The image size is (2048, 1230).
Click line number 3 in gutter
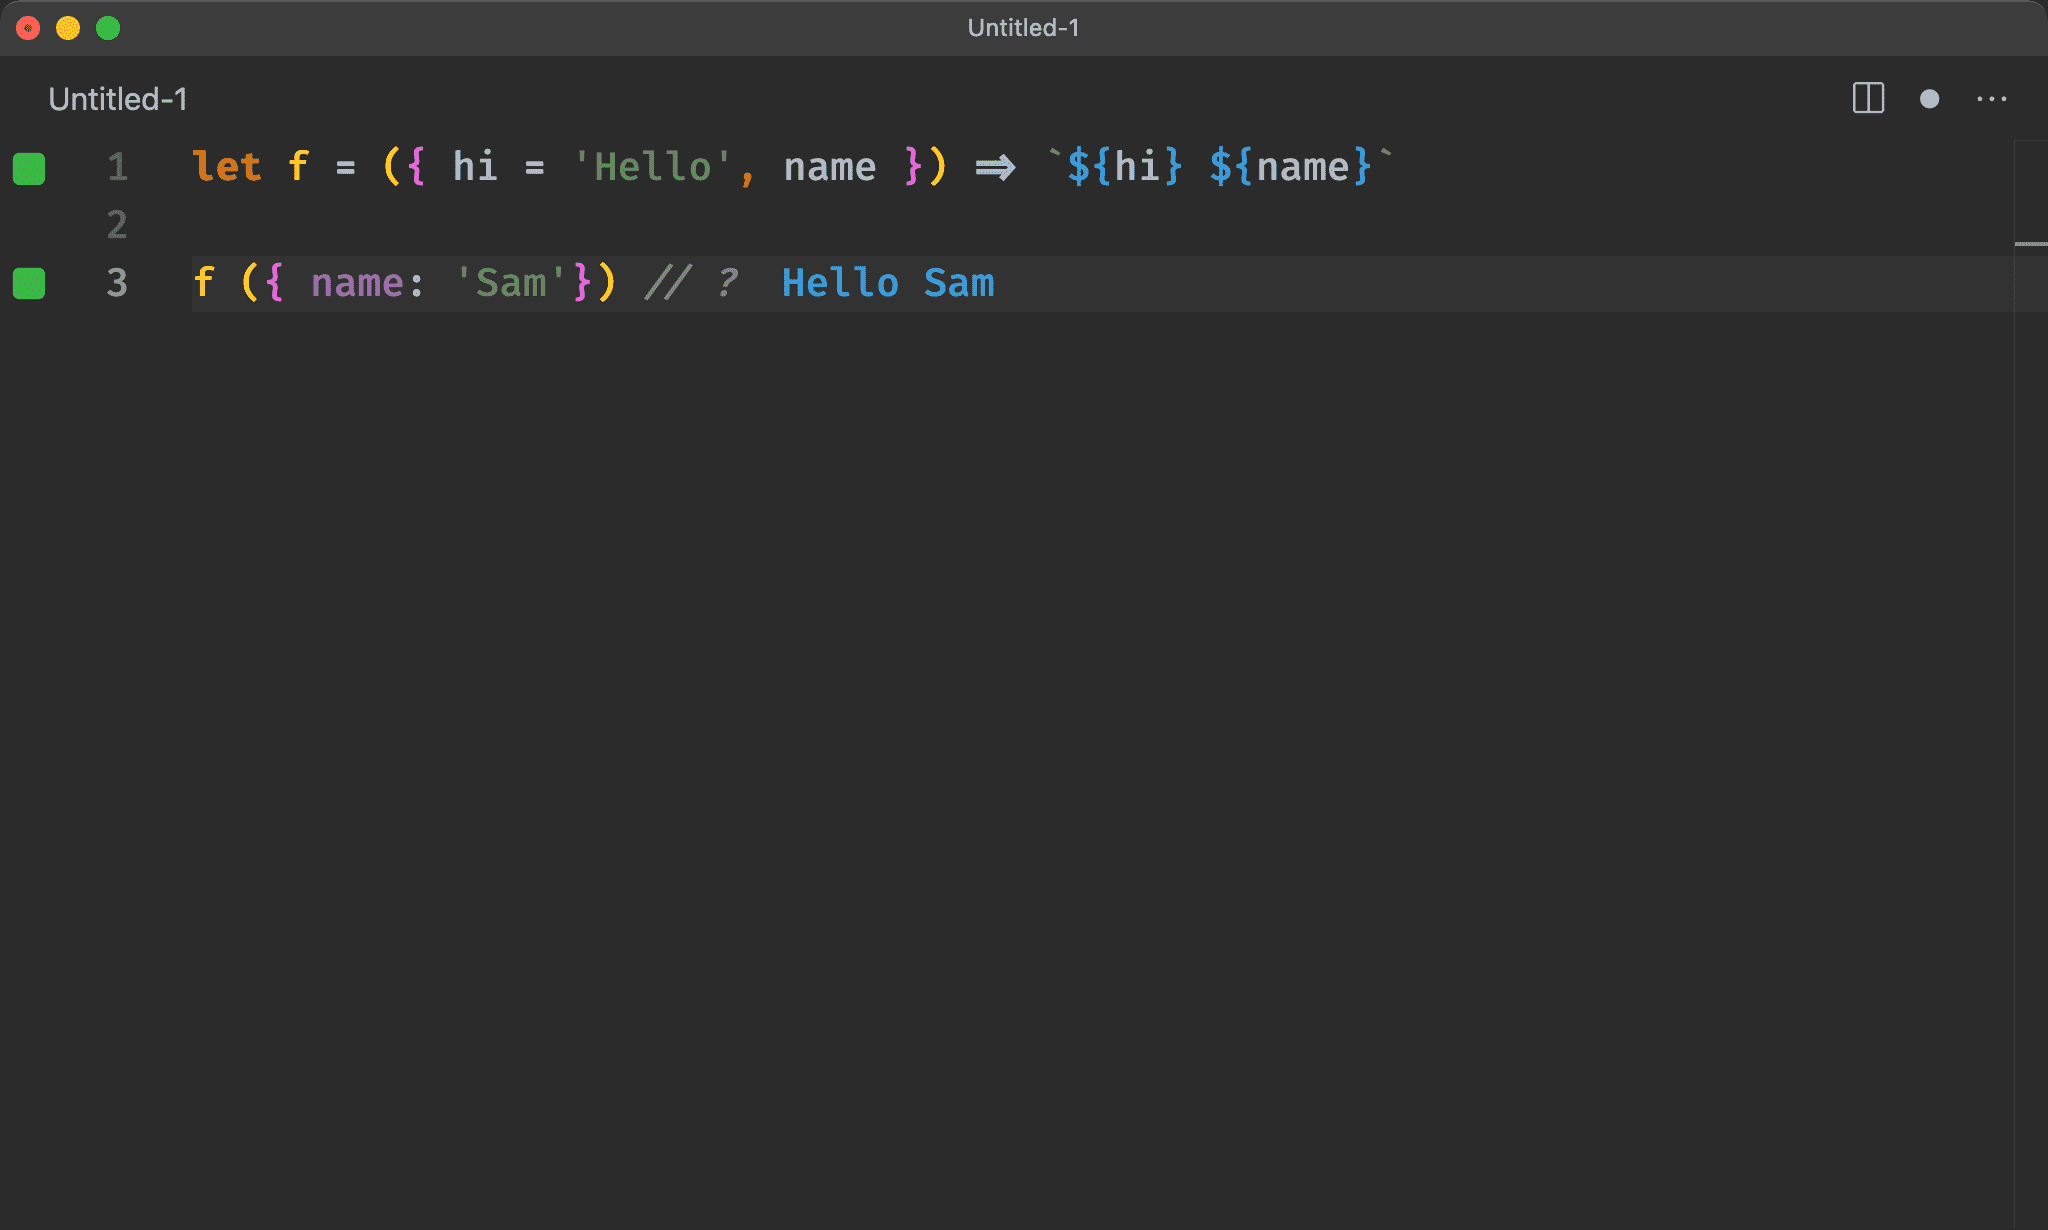coord(117,283)
